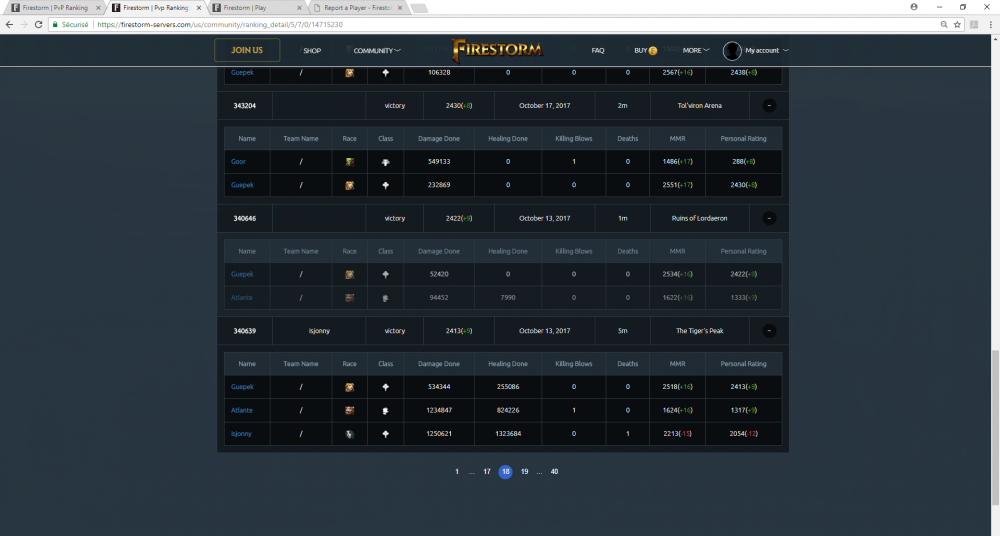Screen dimensions: 1000x536
Task: Click Atlante's race icon in match 340639
Action: click(349, 410)
